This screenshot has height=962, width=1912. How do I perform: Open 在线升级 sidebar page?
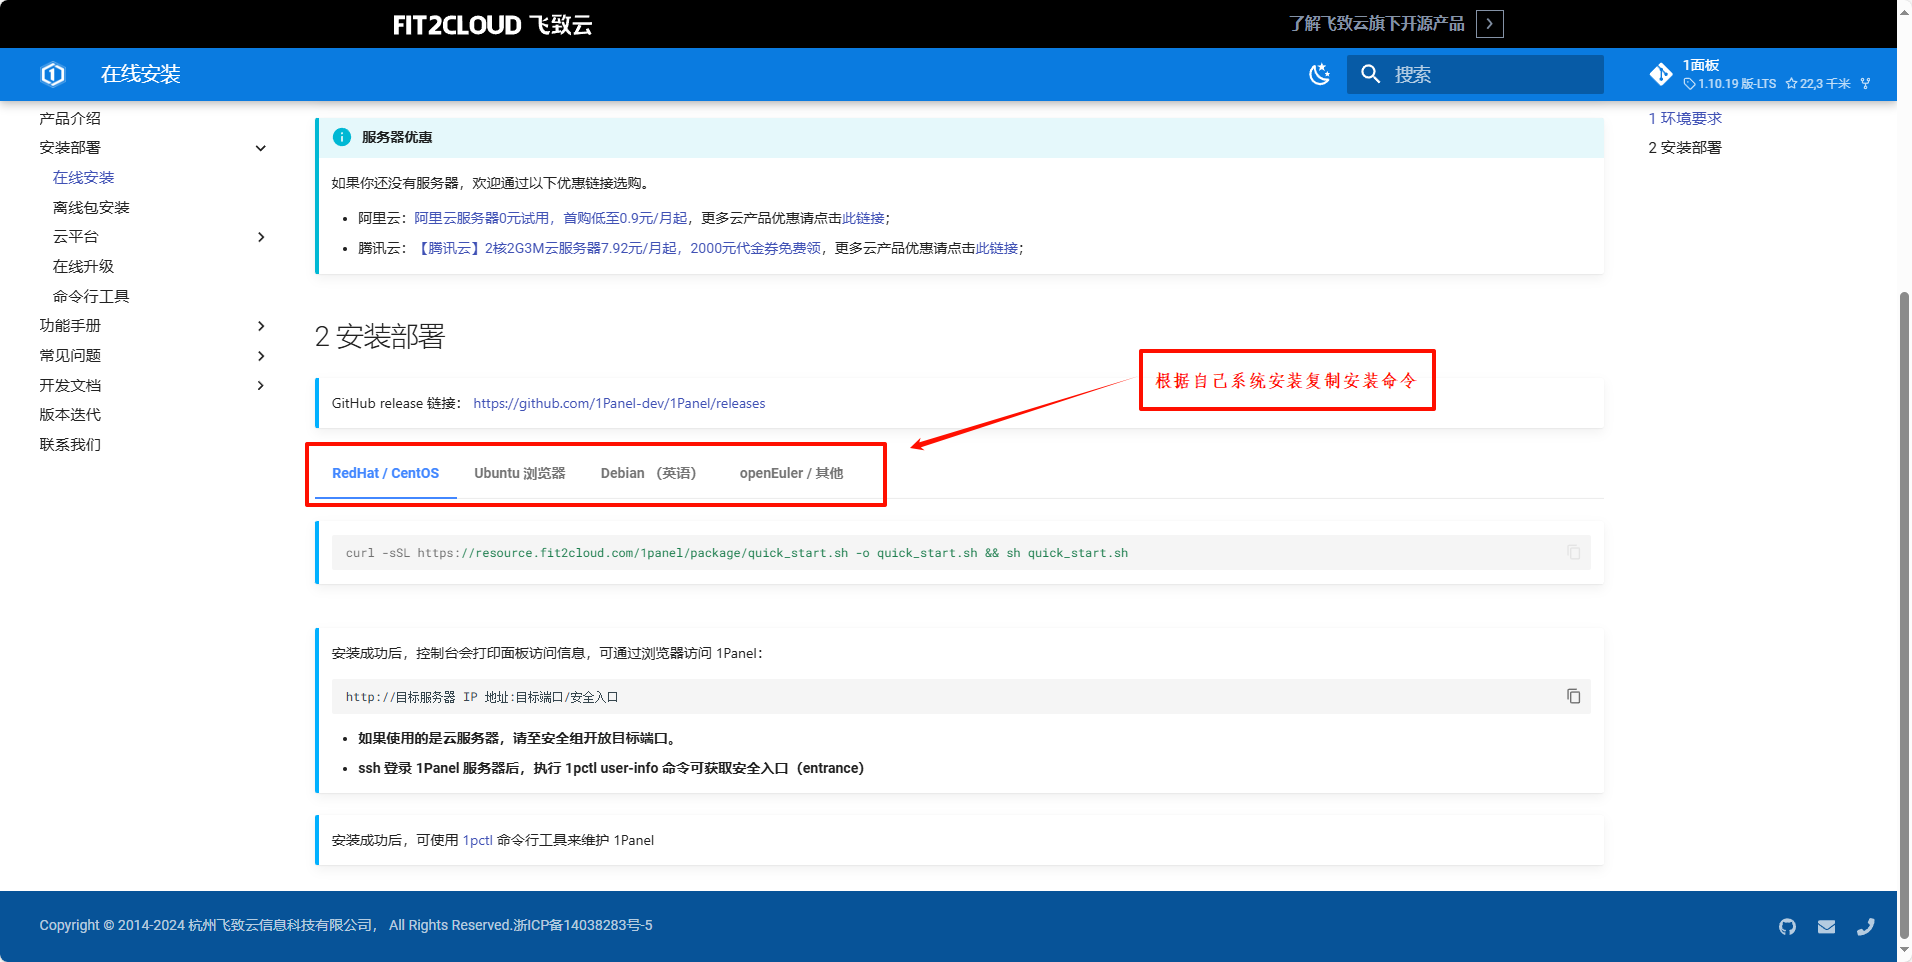(84, 266)
